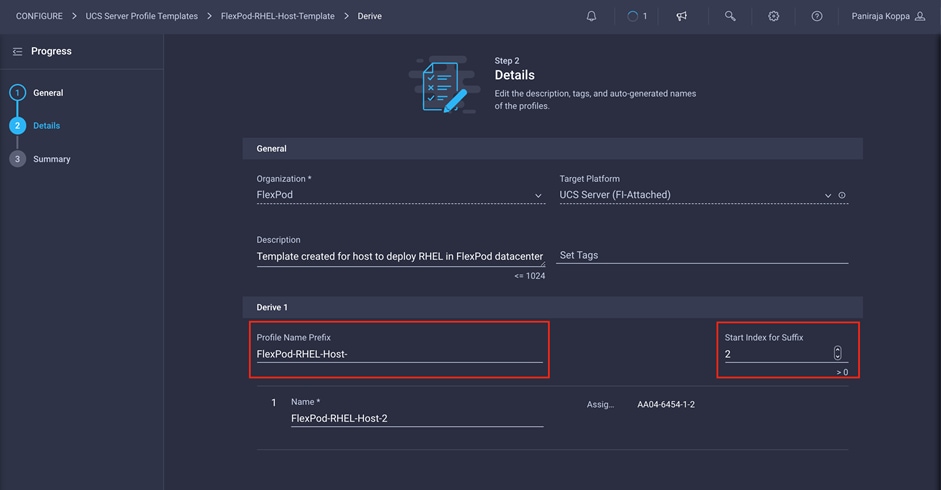Open the Paniraja Koppa user profile icon

[x=920, y=16]
